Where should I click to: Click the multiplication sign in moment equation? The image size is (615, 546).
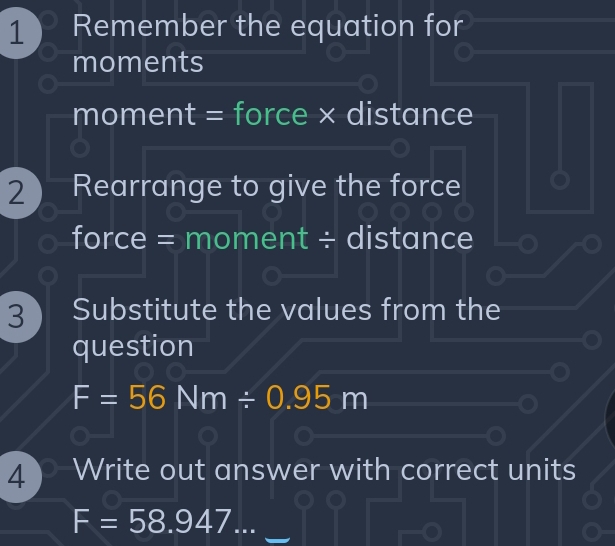coord(327,114)
